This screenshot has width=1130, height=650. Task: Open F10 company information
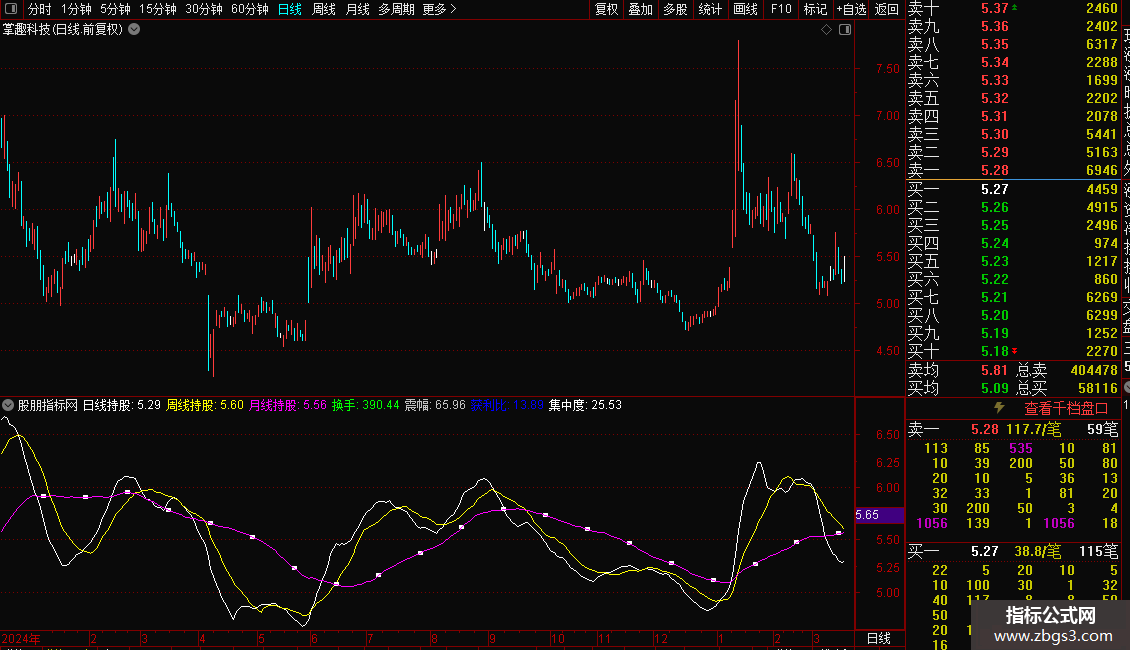[x=780, y=9]
